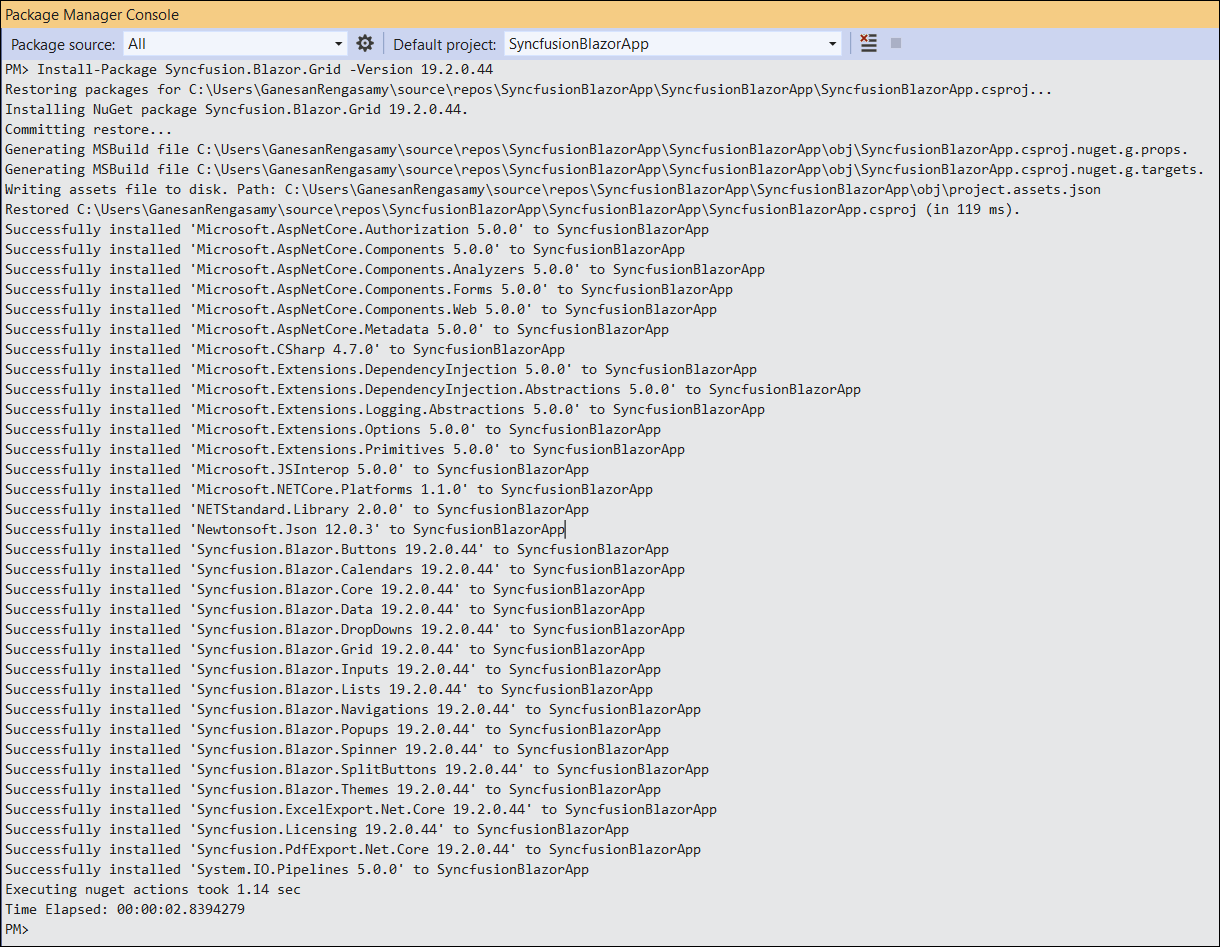This screenshot has width=1220, height=947.
Task: Click the 'Microsoft.AspNetCore.Components 5.0.0' installed line
Action: (x=345, y=249)
